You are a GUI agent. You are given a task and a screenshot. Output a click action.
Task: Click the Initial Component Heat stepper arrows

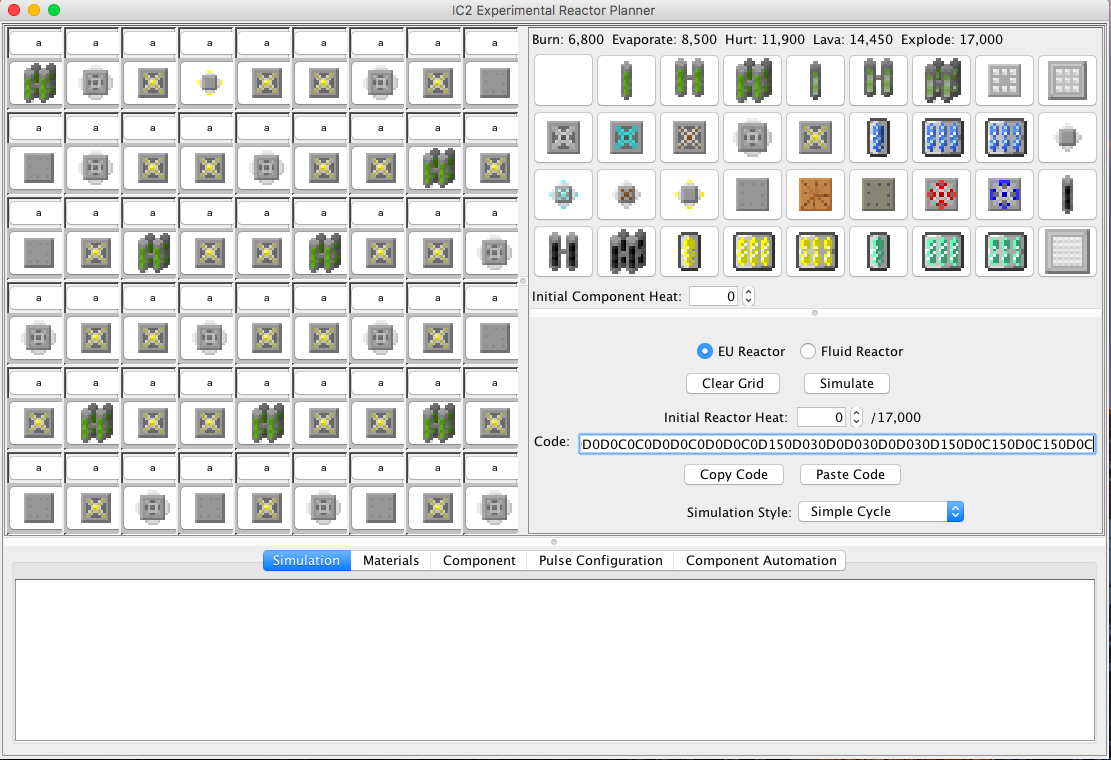click(747, 297)
